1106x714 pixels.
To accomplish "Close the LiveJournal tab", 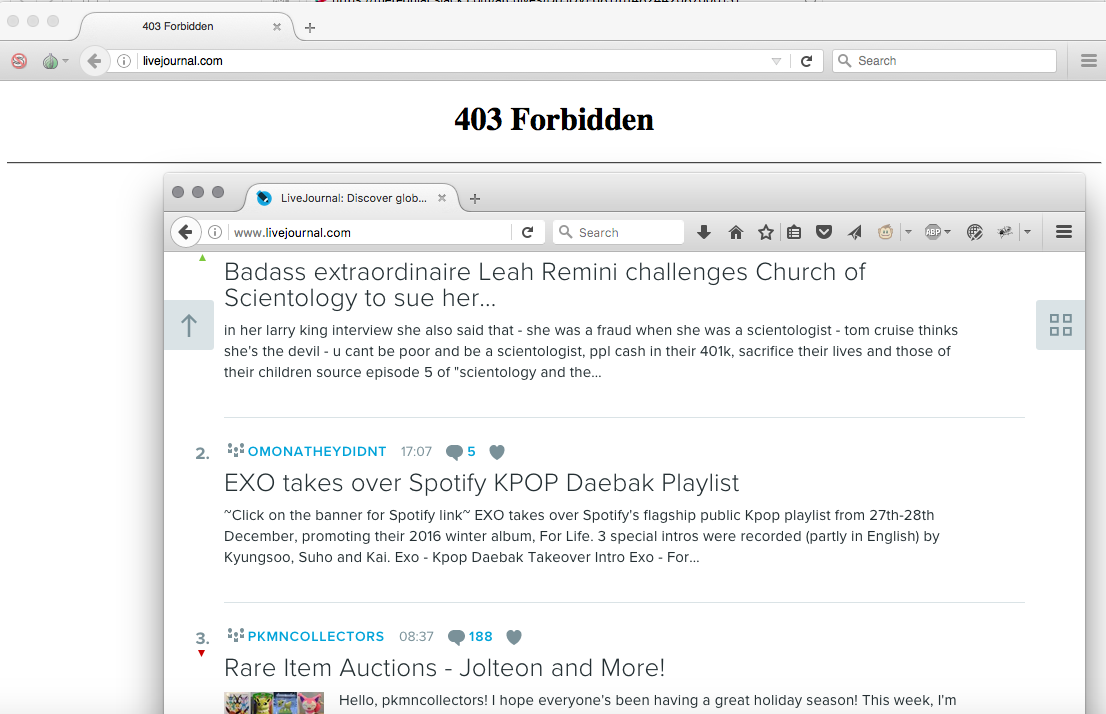I will click(x=442, y=198).
